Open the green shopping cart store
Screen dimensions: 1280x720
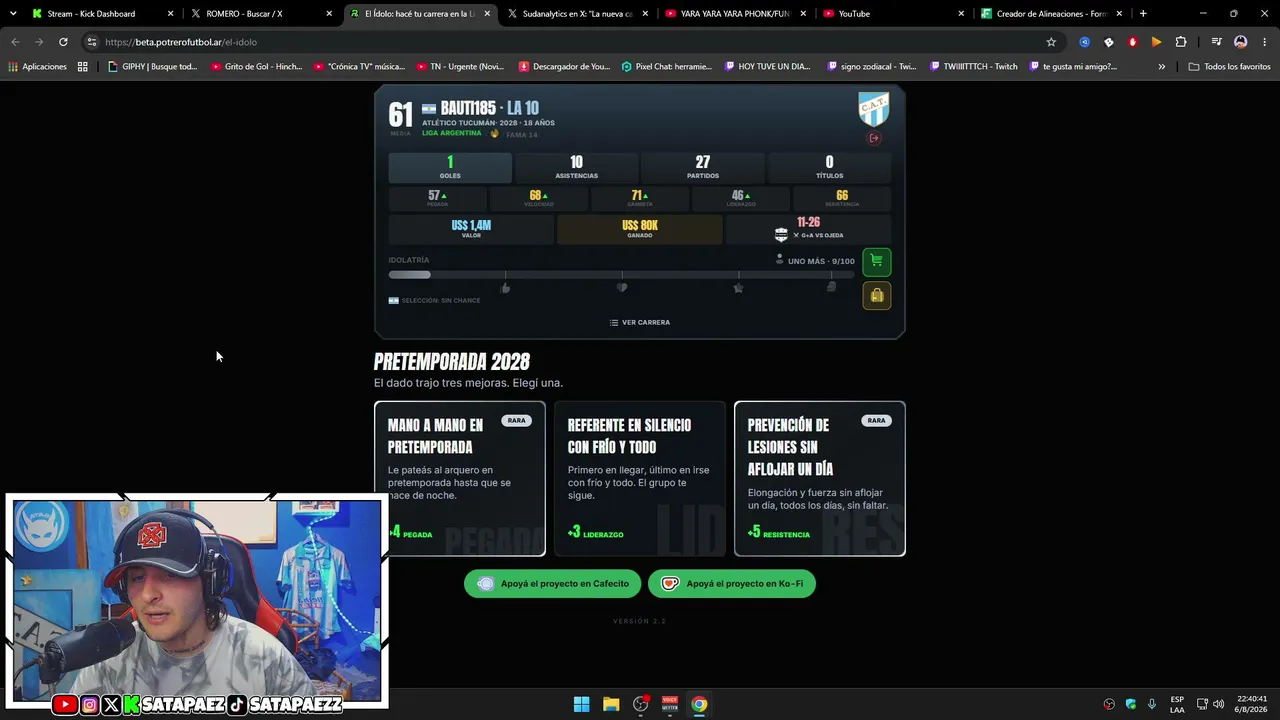click(x=876, y=262)
